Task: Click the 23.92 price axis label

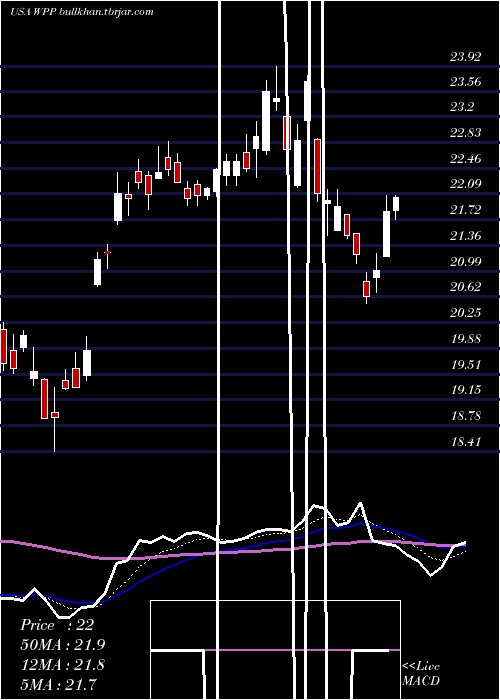Action: 466,57
